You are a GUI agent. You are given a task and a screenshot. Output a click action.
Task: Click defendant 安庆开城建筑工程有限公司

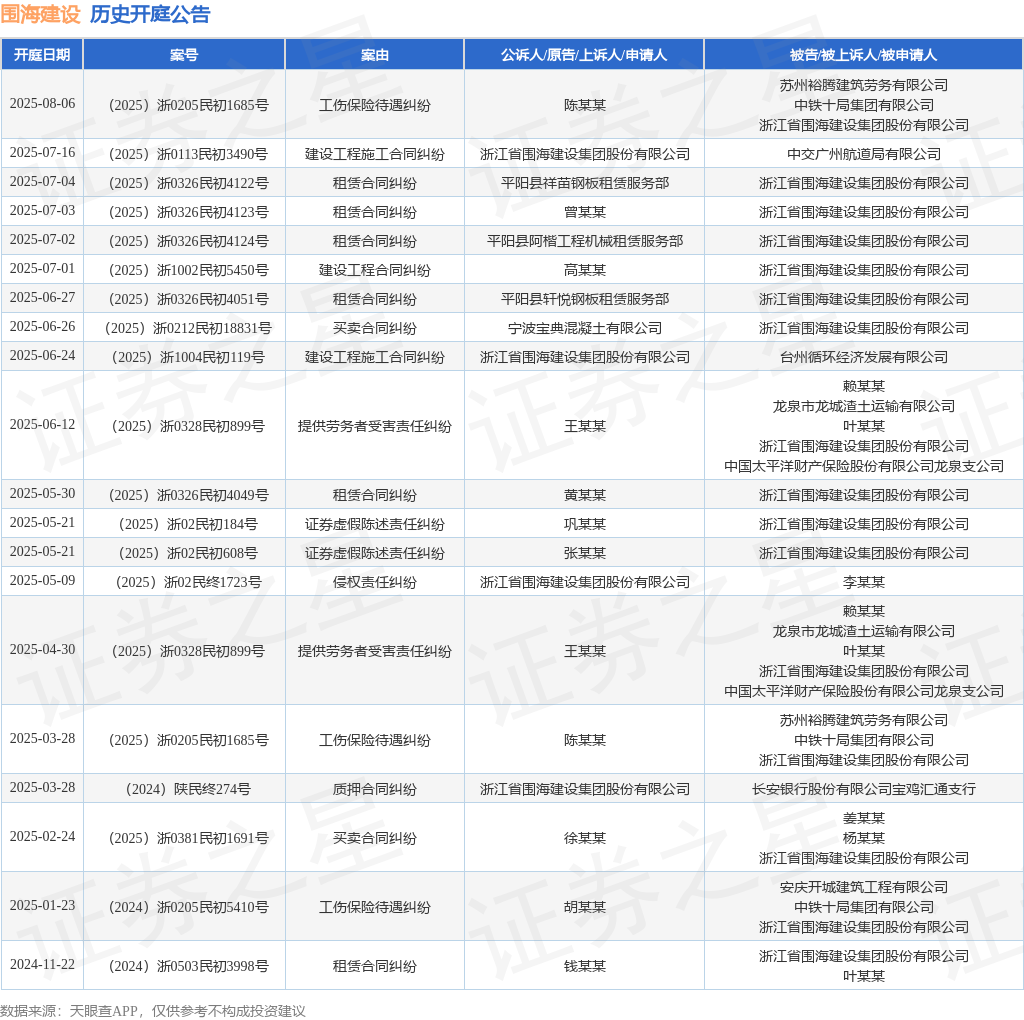tap(863, 887)
